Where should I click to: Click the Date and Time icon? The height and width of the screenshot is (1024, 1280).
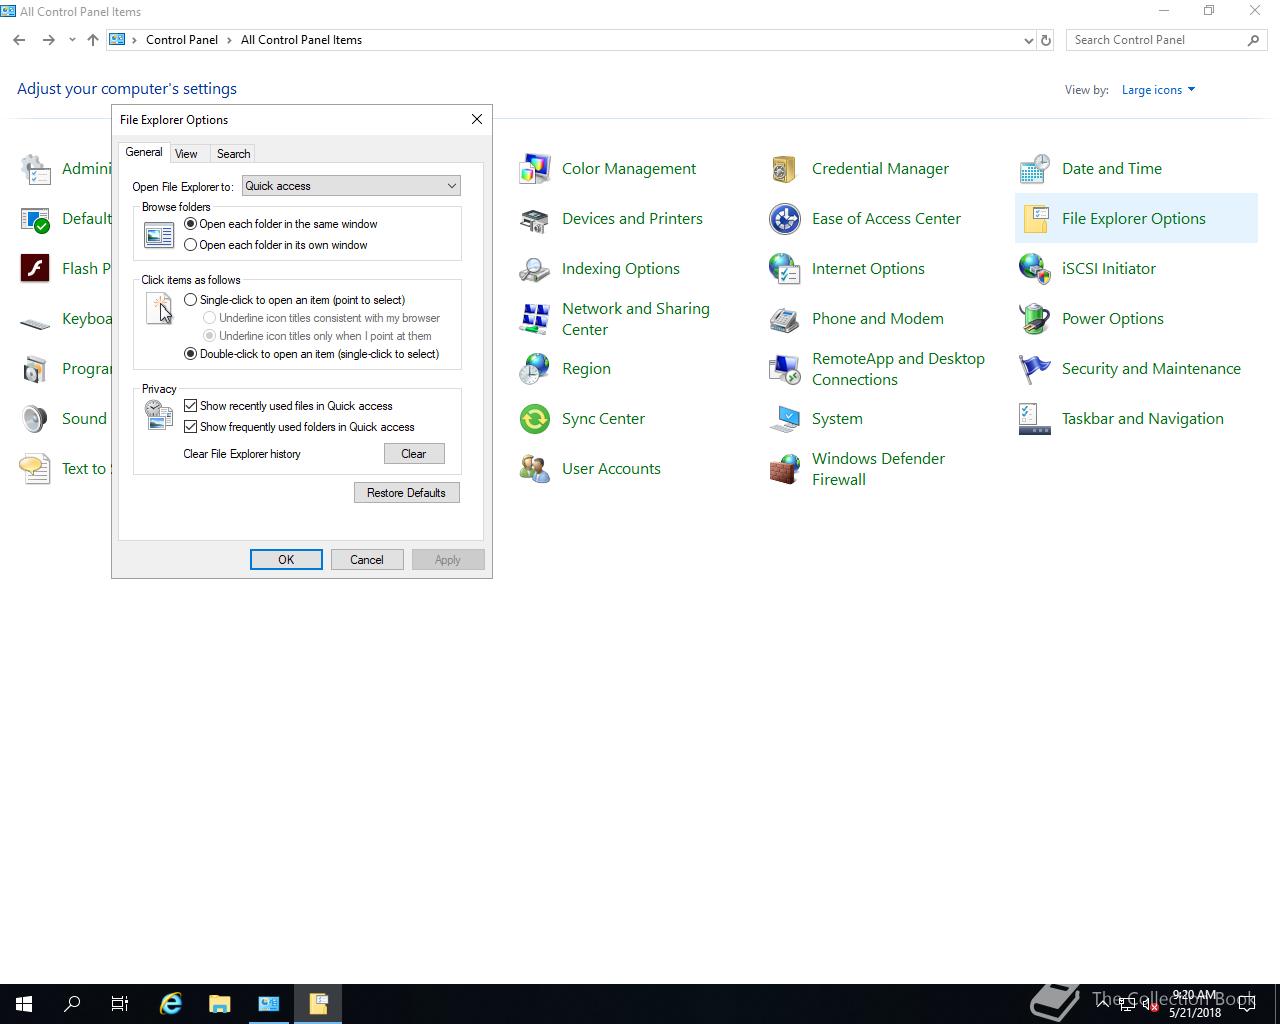point(1035,169)
